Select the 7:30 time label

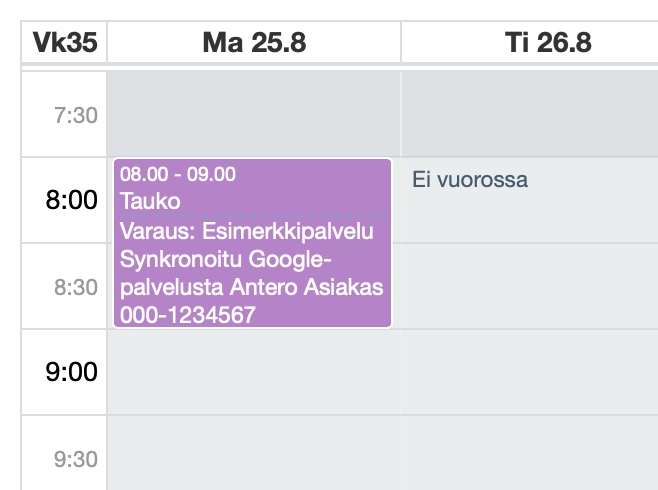point(76,115)
